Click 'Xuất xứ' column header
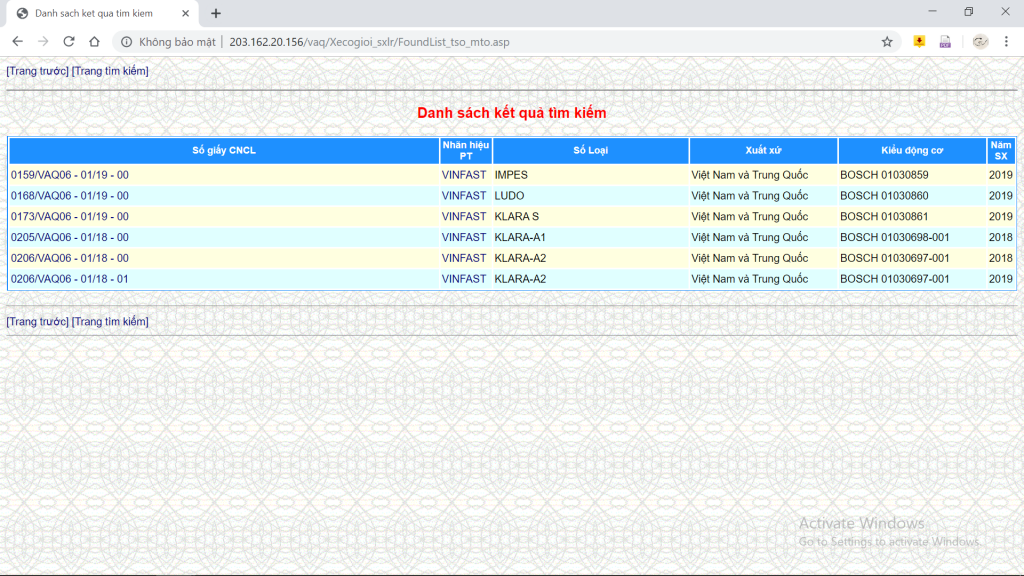The image size is (1024, 576). (763, 151)
